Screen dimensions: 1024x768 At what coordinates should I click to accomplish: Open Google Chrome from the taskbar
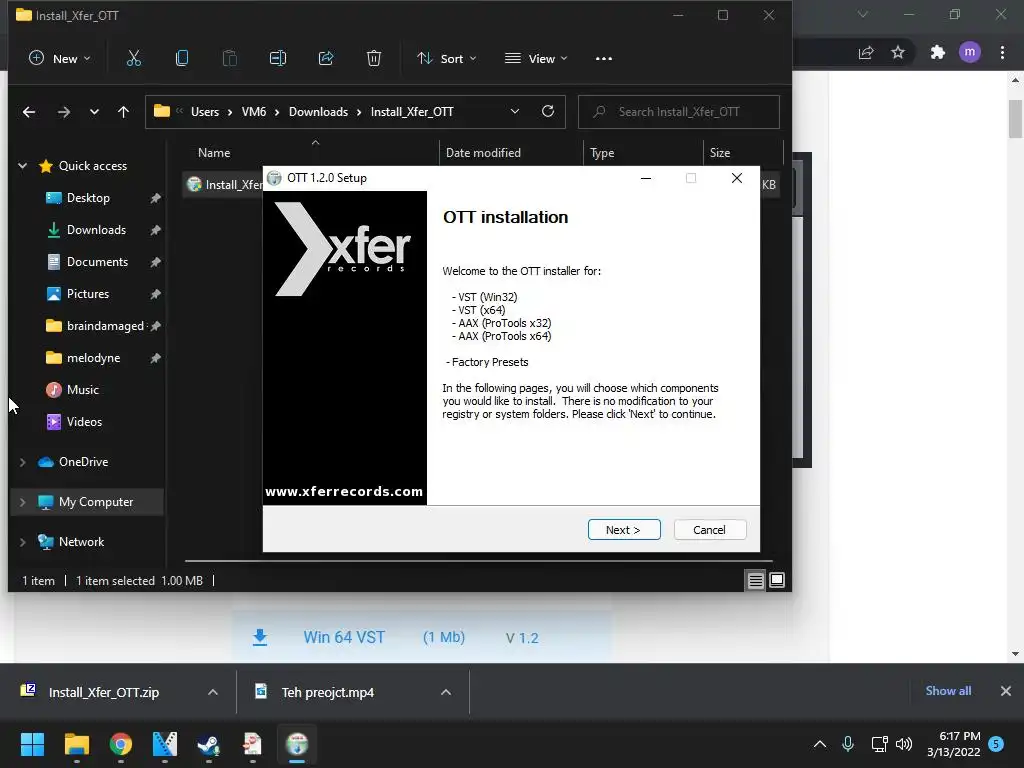pyautogui.click(x=121, y=744)
